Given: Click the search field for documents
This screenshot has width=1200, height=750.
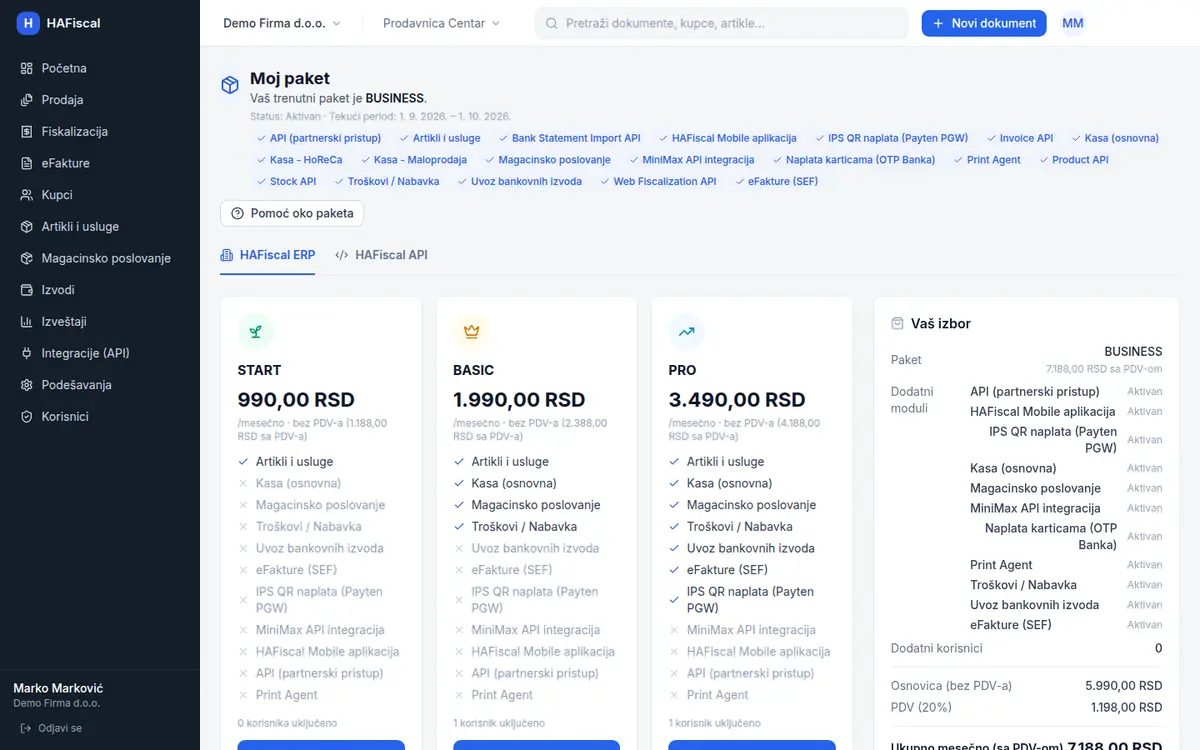Looking at the screenshot, I should click(722, 23).
